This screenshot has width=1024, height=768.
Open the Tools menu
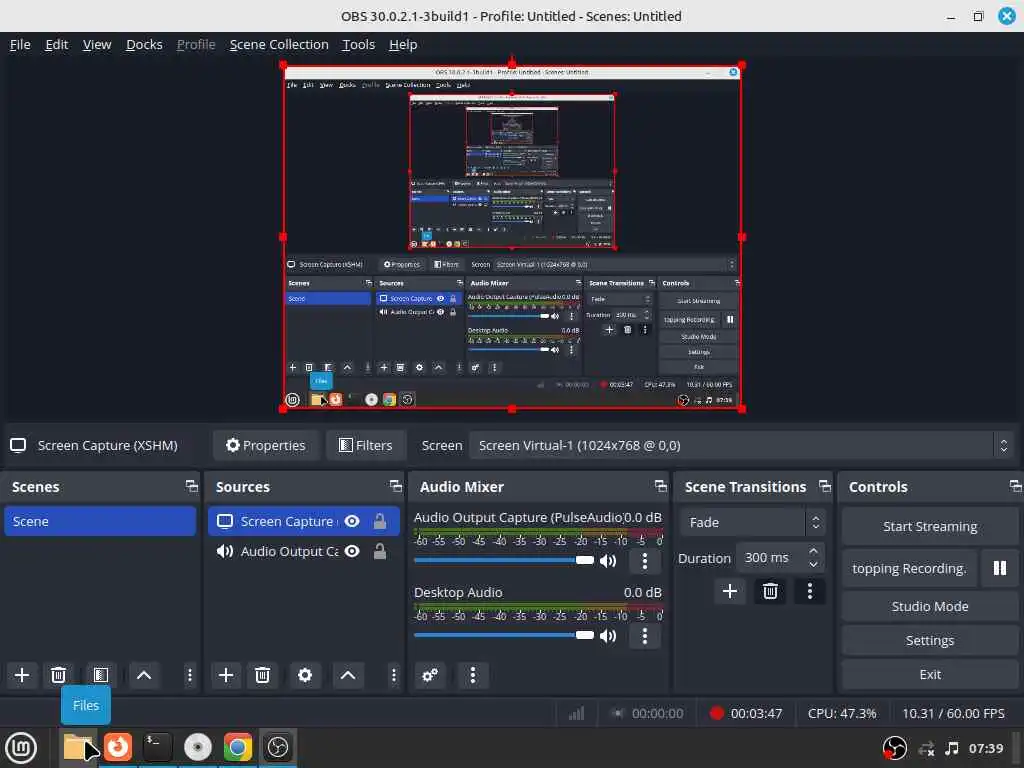359,44
